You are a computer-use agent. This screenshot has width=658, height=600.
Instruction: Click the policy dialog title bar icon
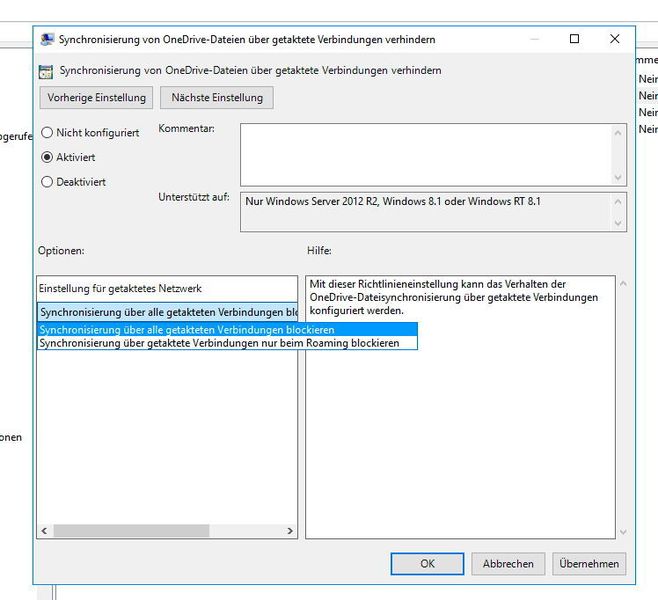pyautogui.click(x=47, y=39)
